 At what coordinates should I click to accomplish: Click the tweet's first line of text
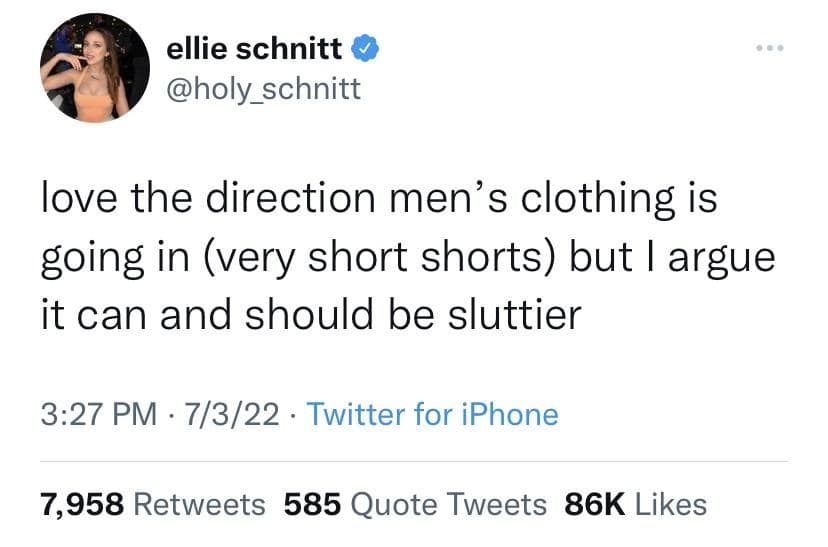pos(379,198)
